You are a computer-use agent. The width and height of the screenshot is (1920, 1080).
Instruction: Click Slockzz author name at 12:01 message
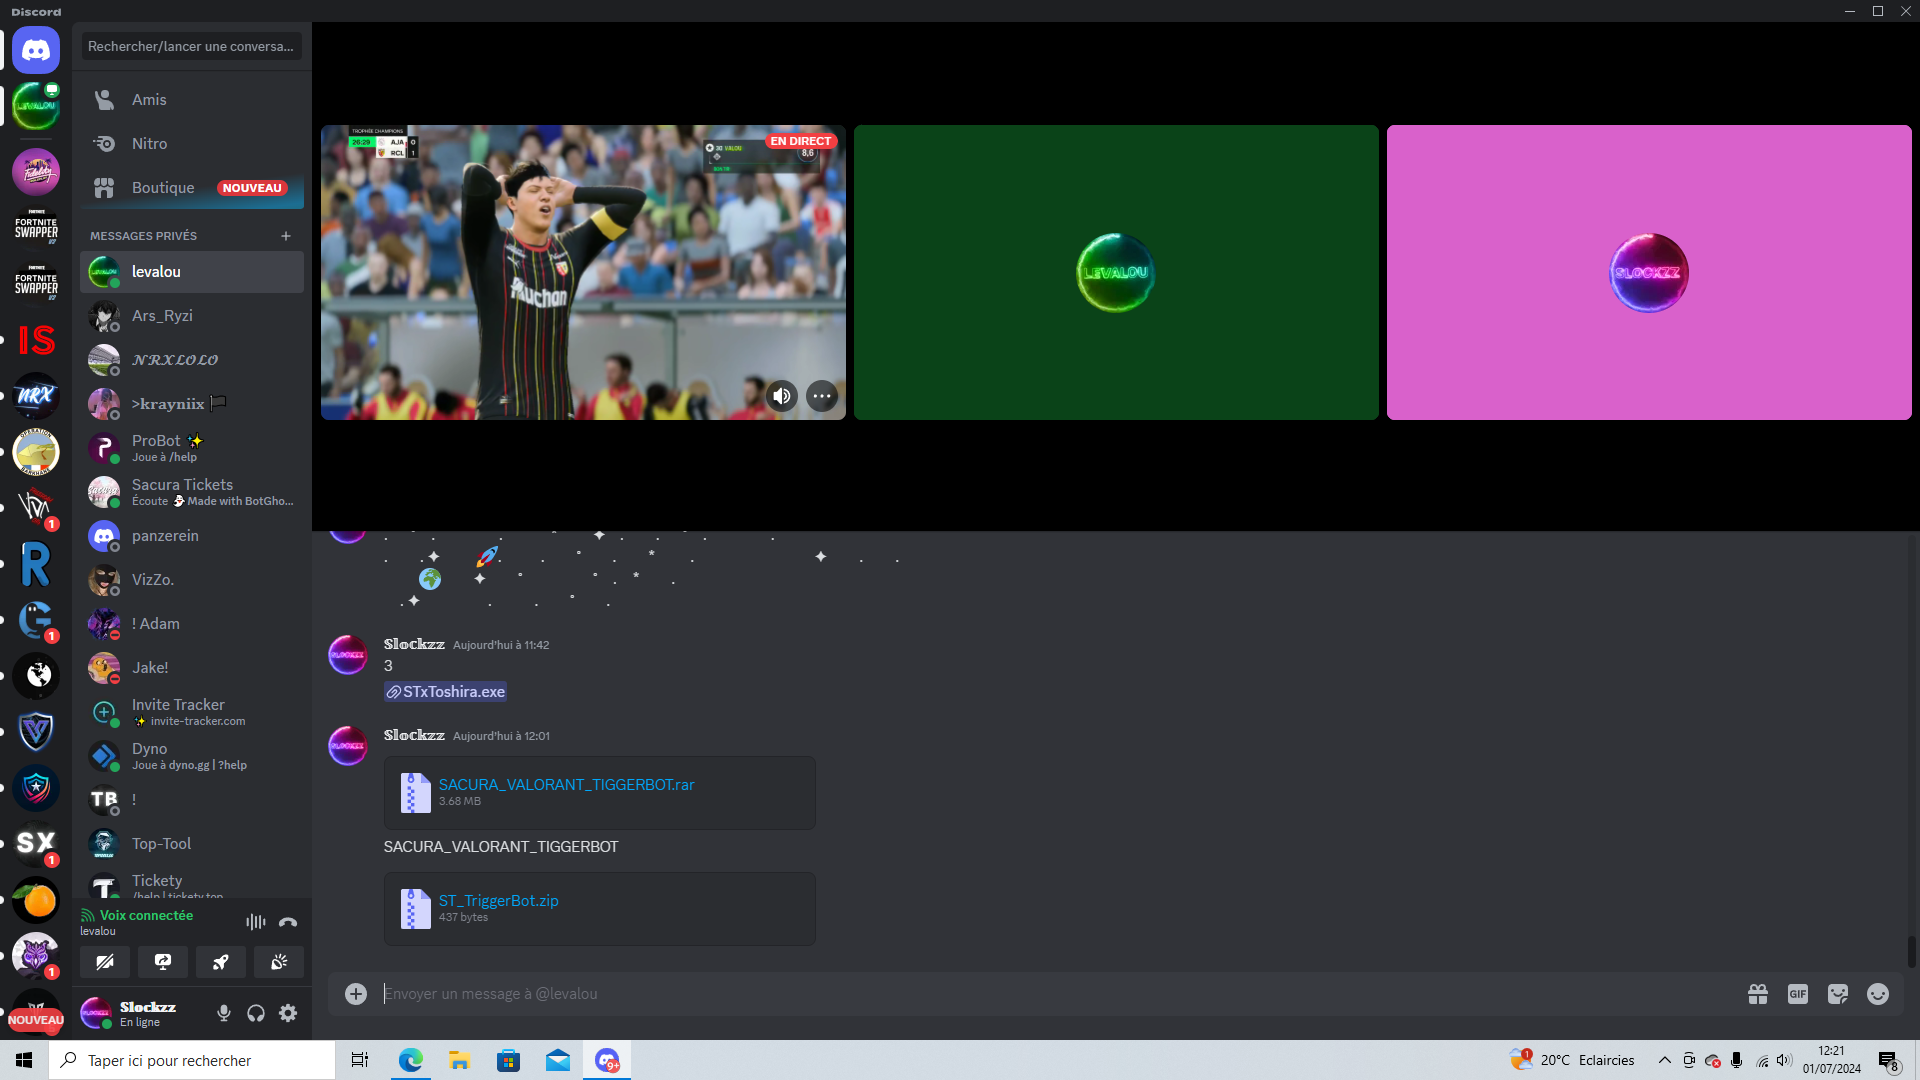414,736
